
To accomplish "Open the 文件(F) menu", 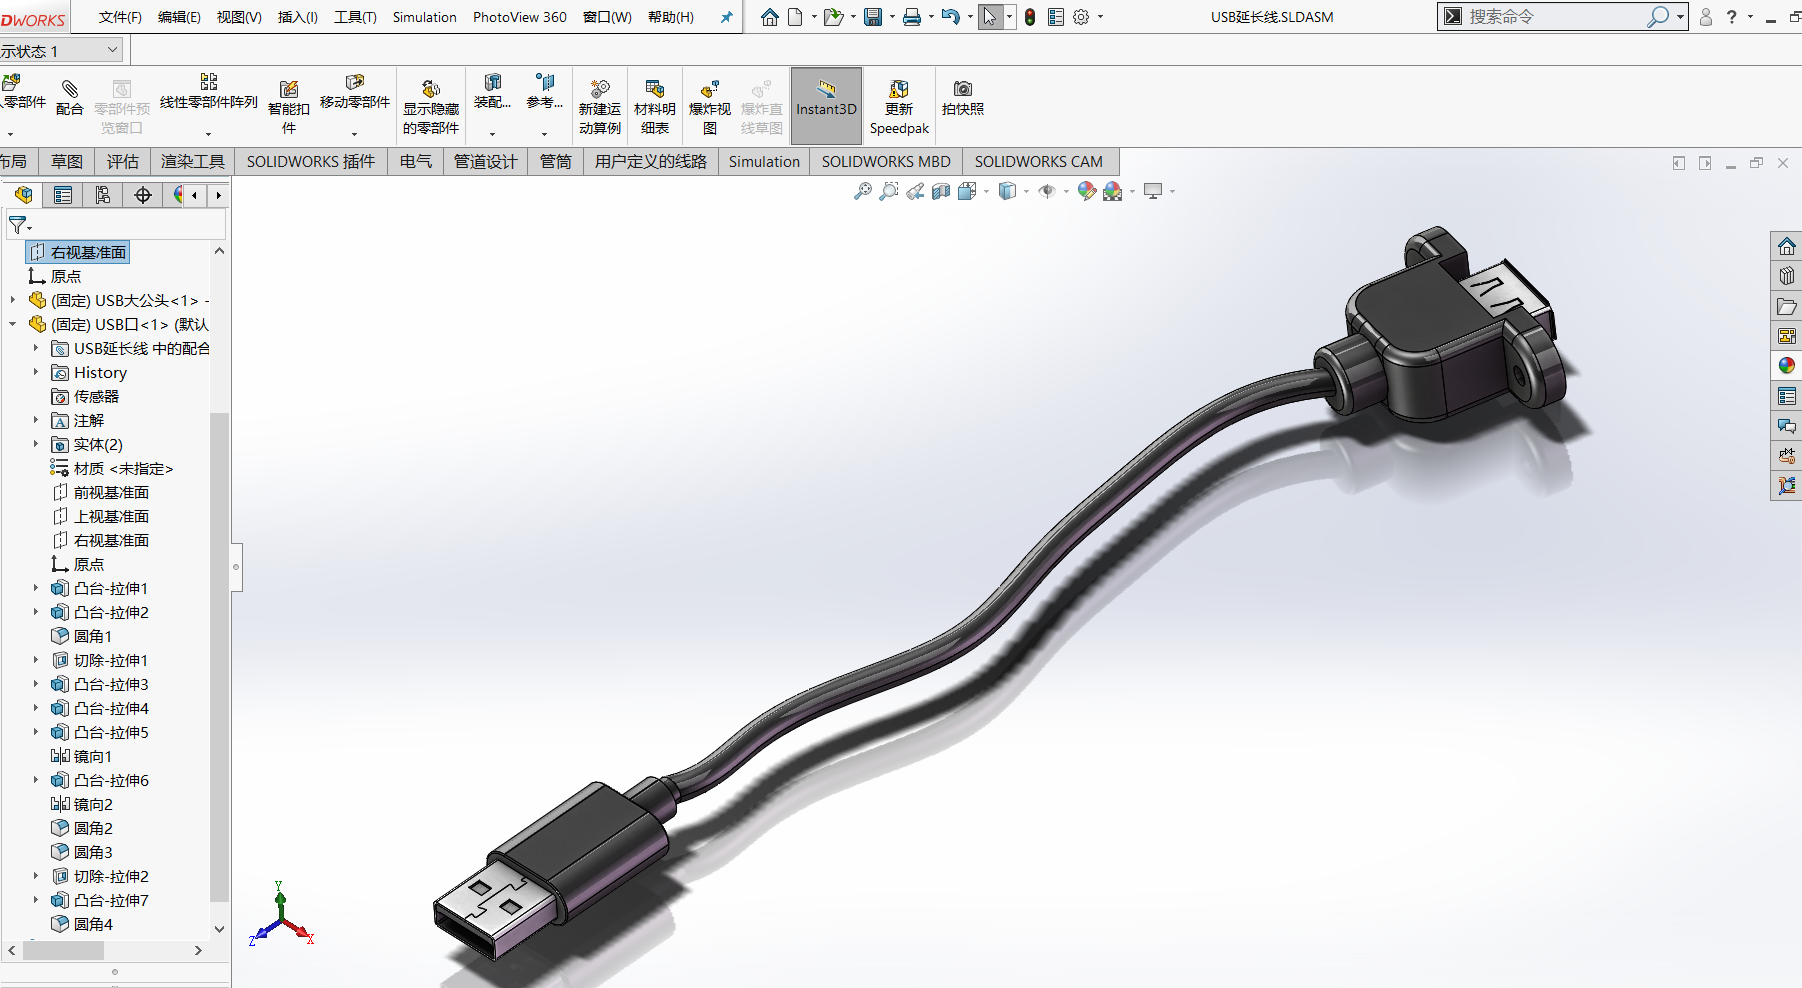I will 120,17.
